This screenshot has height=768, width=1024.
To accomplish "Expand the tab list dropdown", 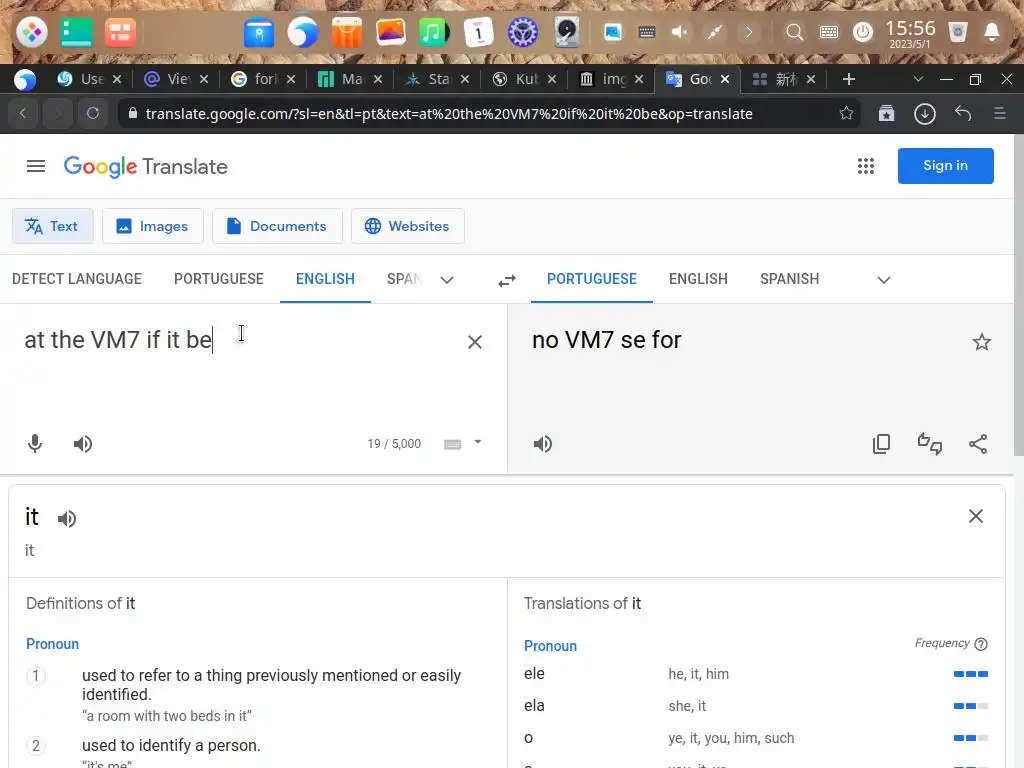I will point(918,79).
